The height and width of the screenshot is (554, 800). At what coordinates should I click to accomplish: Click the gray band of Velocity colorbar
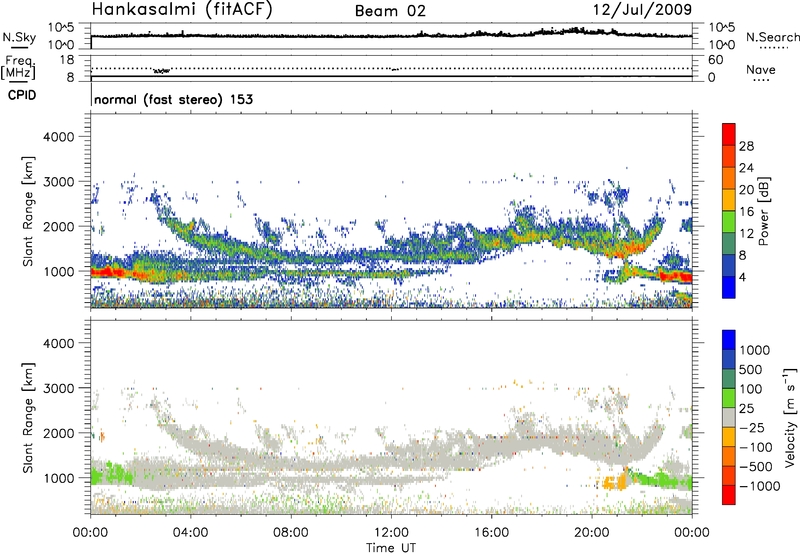[x=729, y=417]
